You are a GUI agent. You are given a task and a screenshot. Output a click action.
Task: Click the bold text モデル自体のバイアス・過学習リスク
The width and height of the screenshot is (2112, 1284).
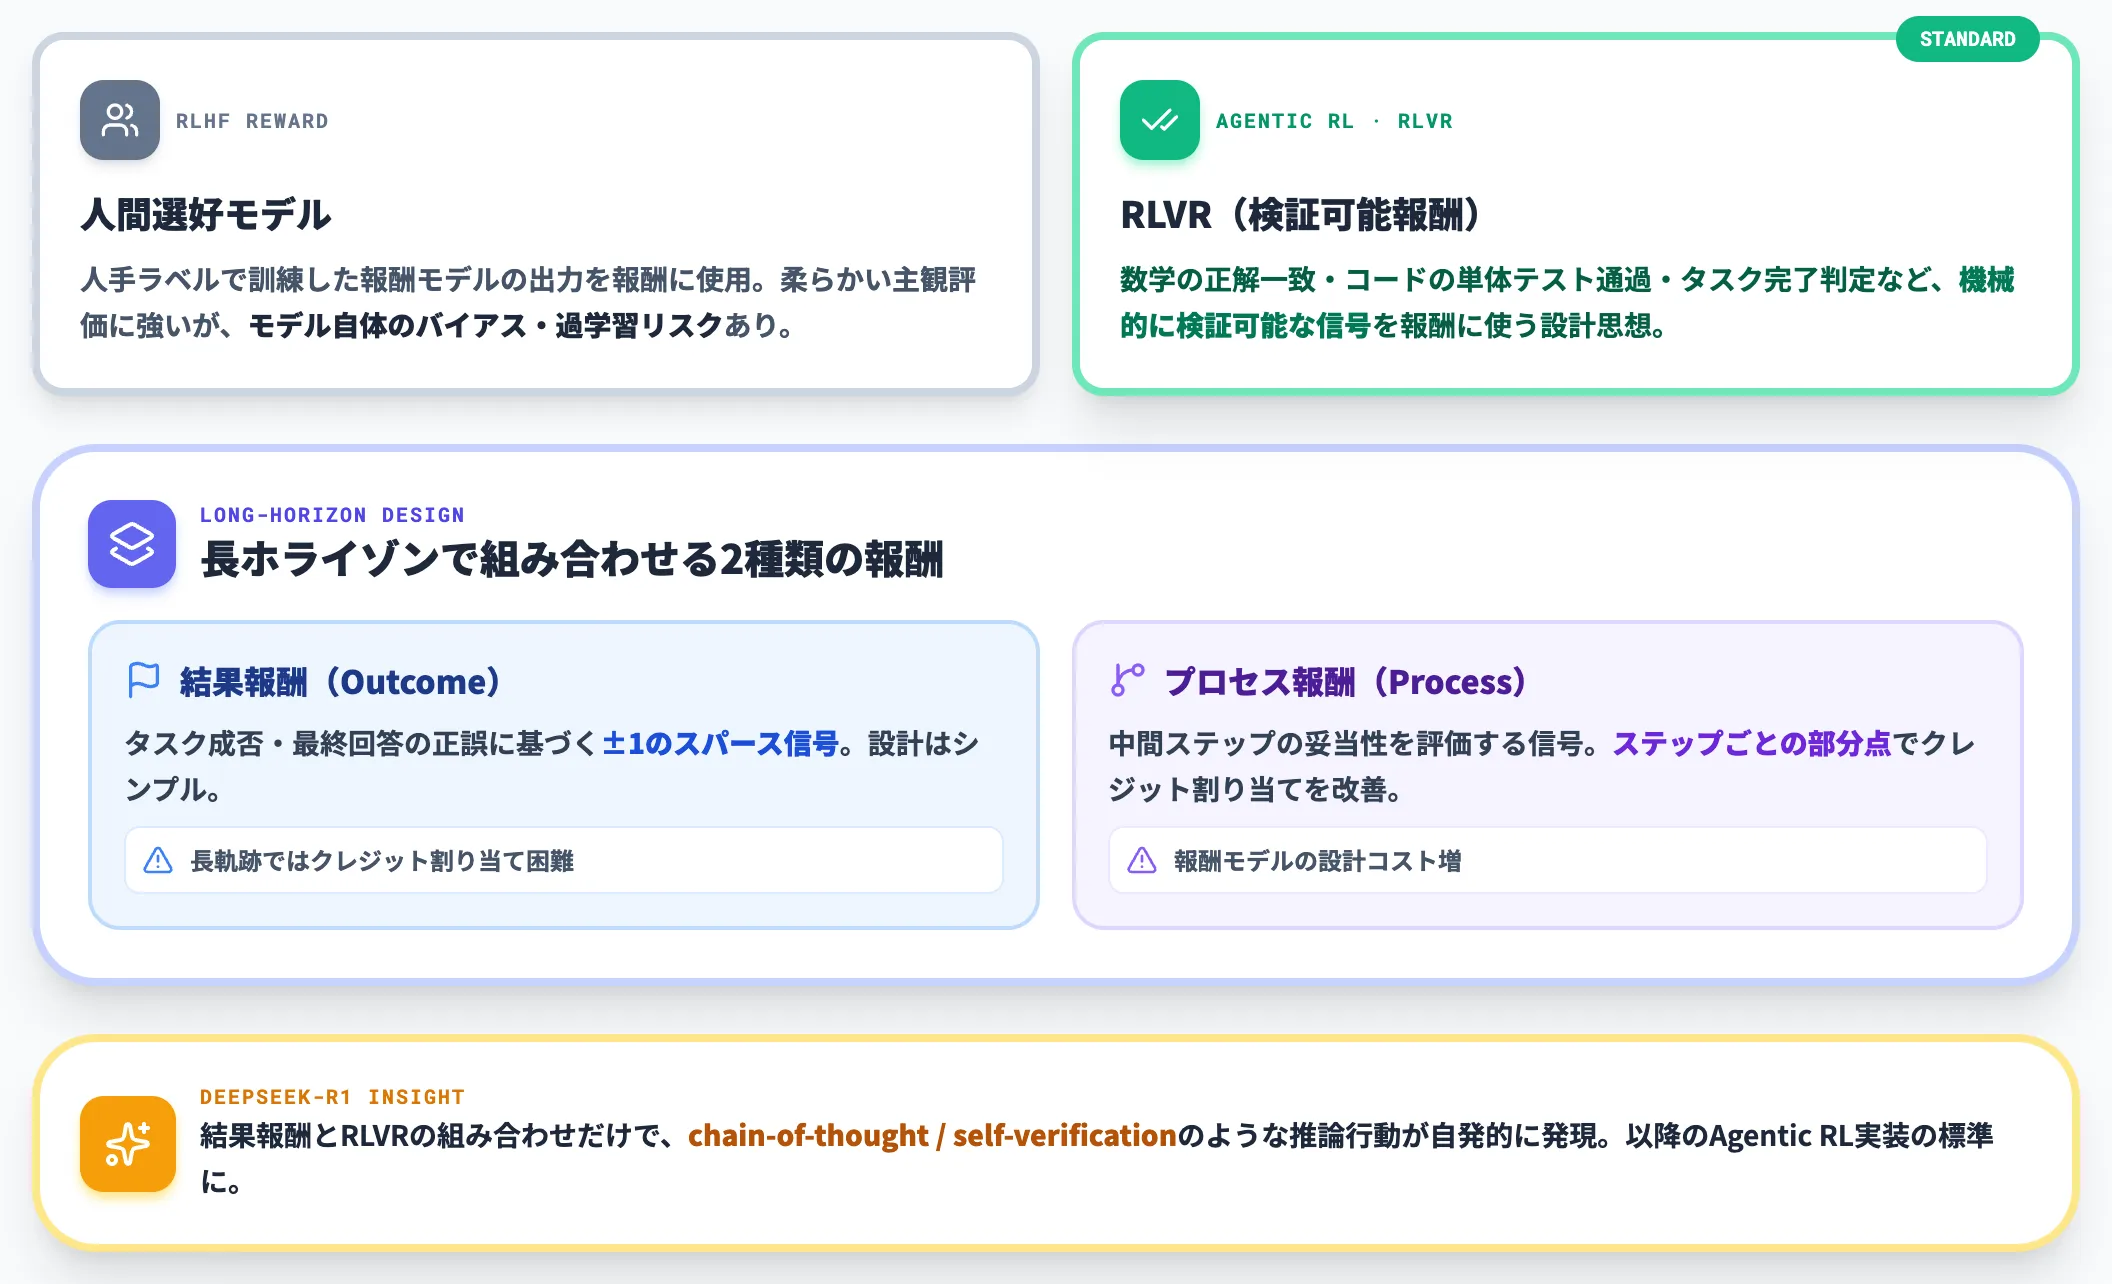(x=485, y=325)
